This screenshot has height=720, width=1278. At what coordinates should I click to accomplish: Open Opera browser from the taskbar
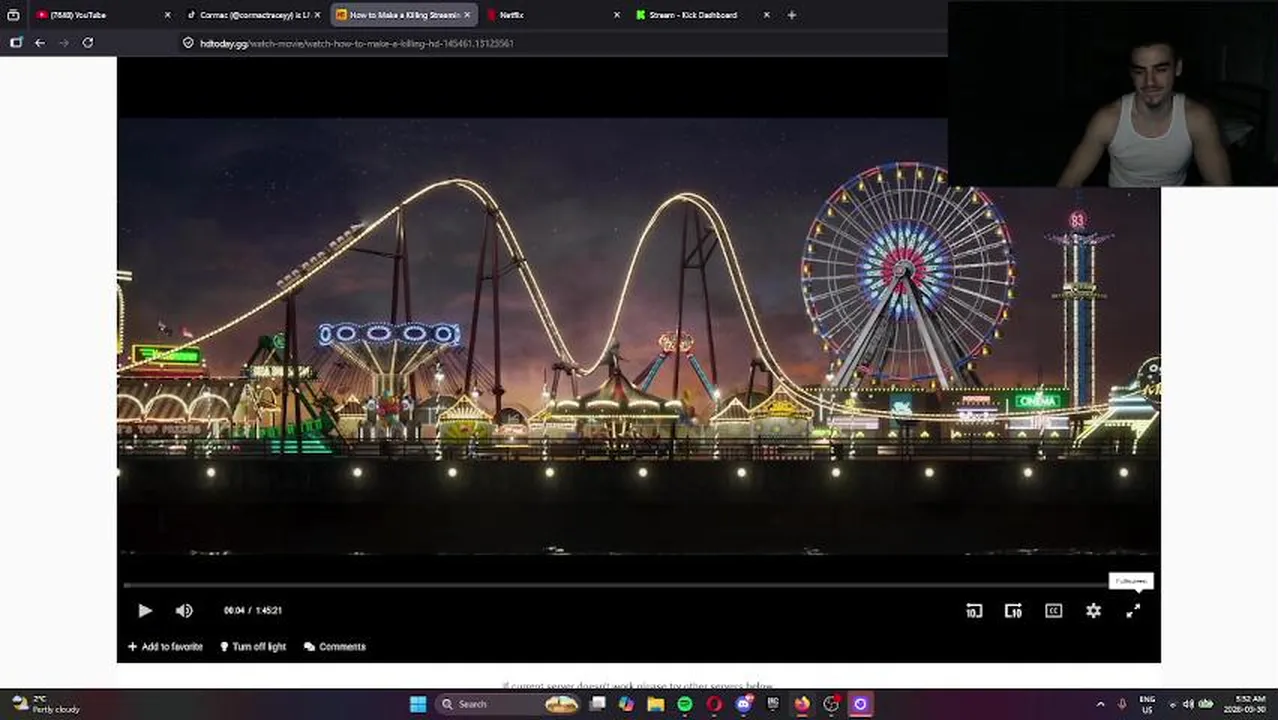coord(714,704)
